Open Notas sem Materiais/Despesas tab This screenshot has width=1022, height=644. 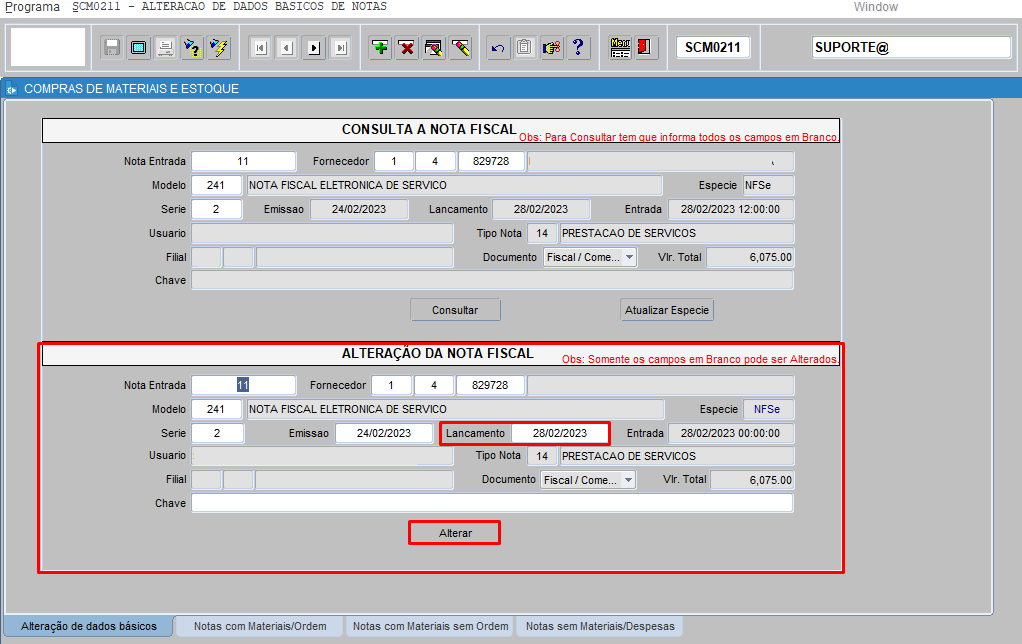coord(600,626)
